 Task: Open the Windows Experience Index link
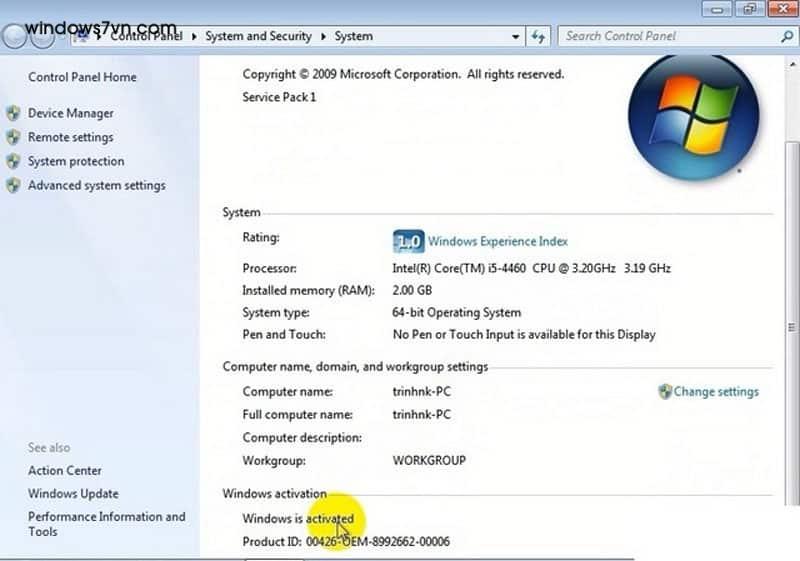click(x=497, y=241)
